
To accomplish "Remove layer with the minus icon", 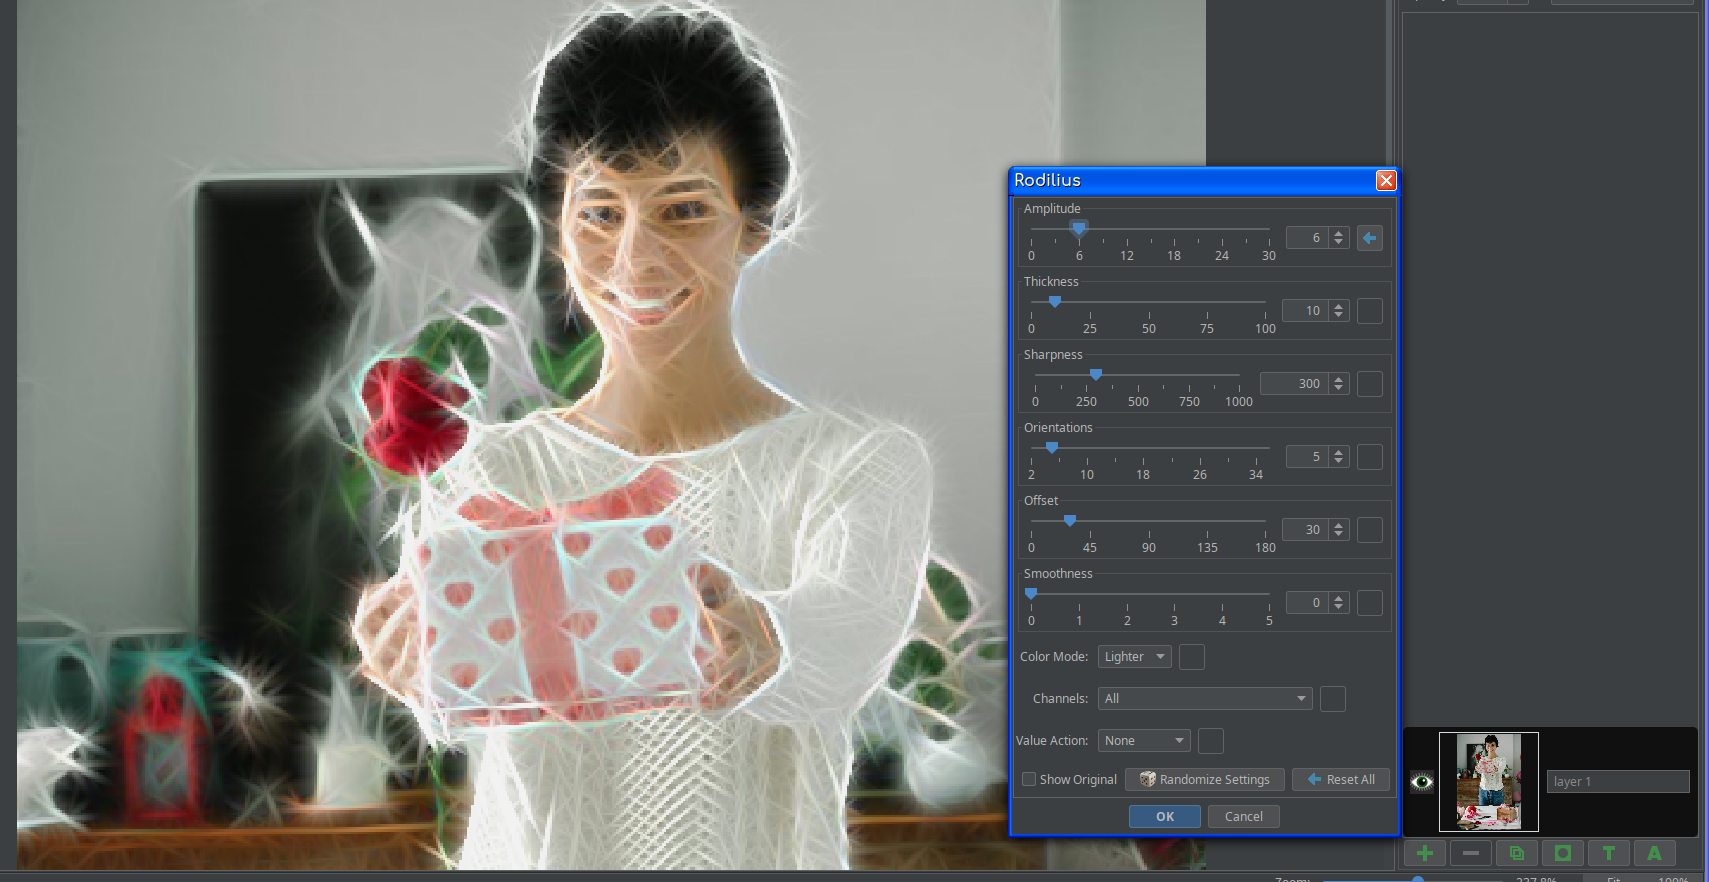I will 1471,853.
